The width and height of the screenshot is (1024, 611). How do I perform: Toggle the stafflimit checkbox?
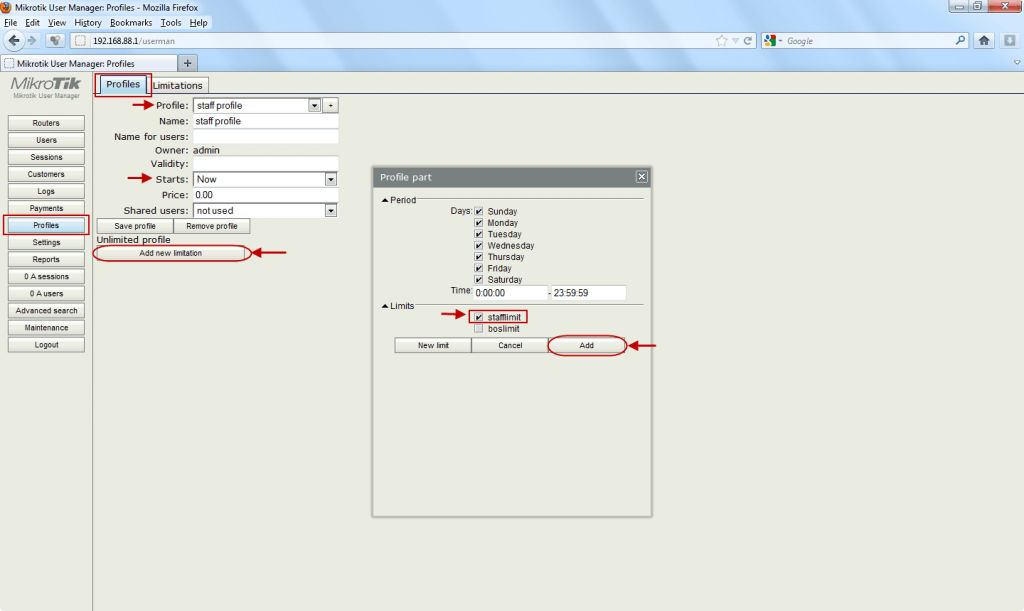pyautogui.click(x=479, y=317)
